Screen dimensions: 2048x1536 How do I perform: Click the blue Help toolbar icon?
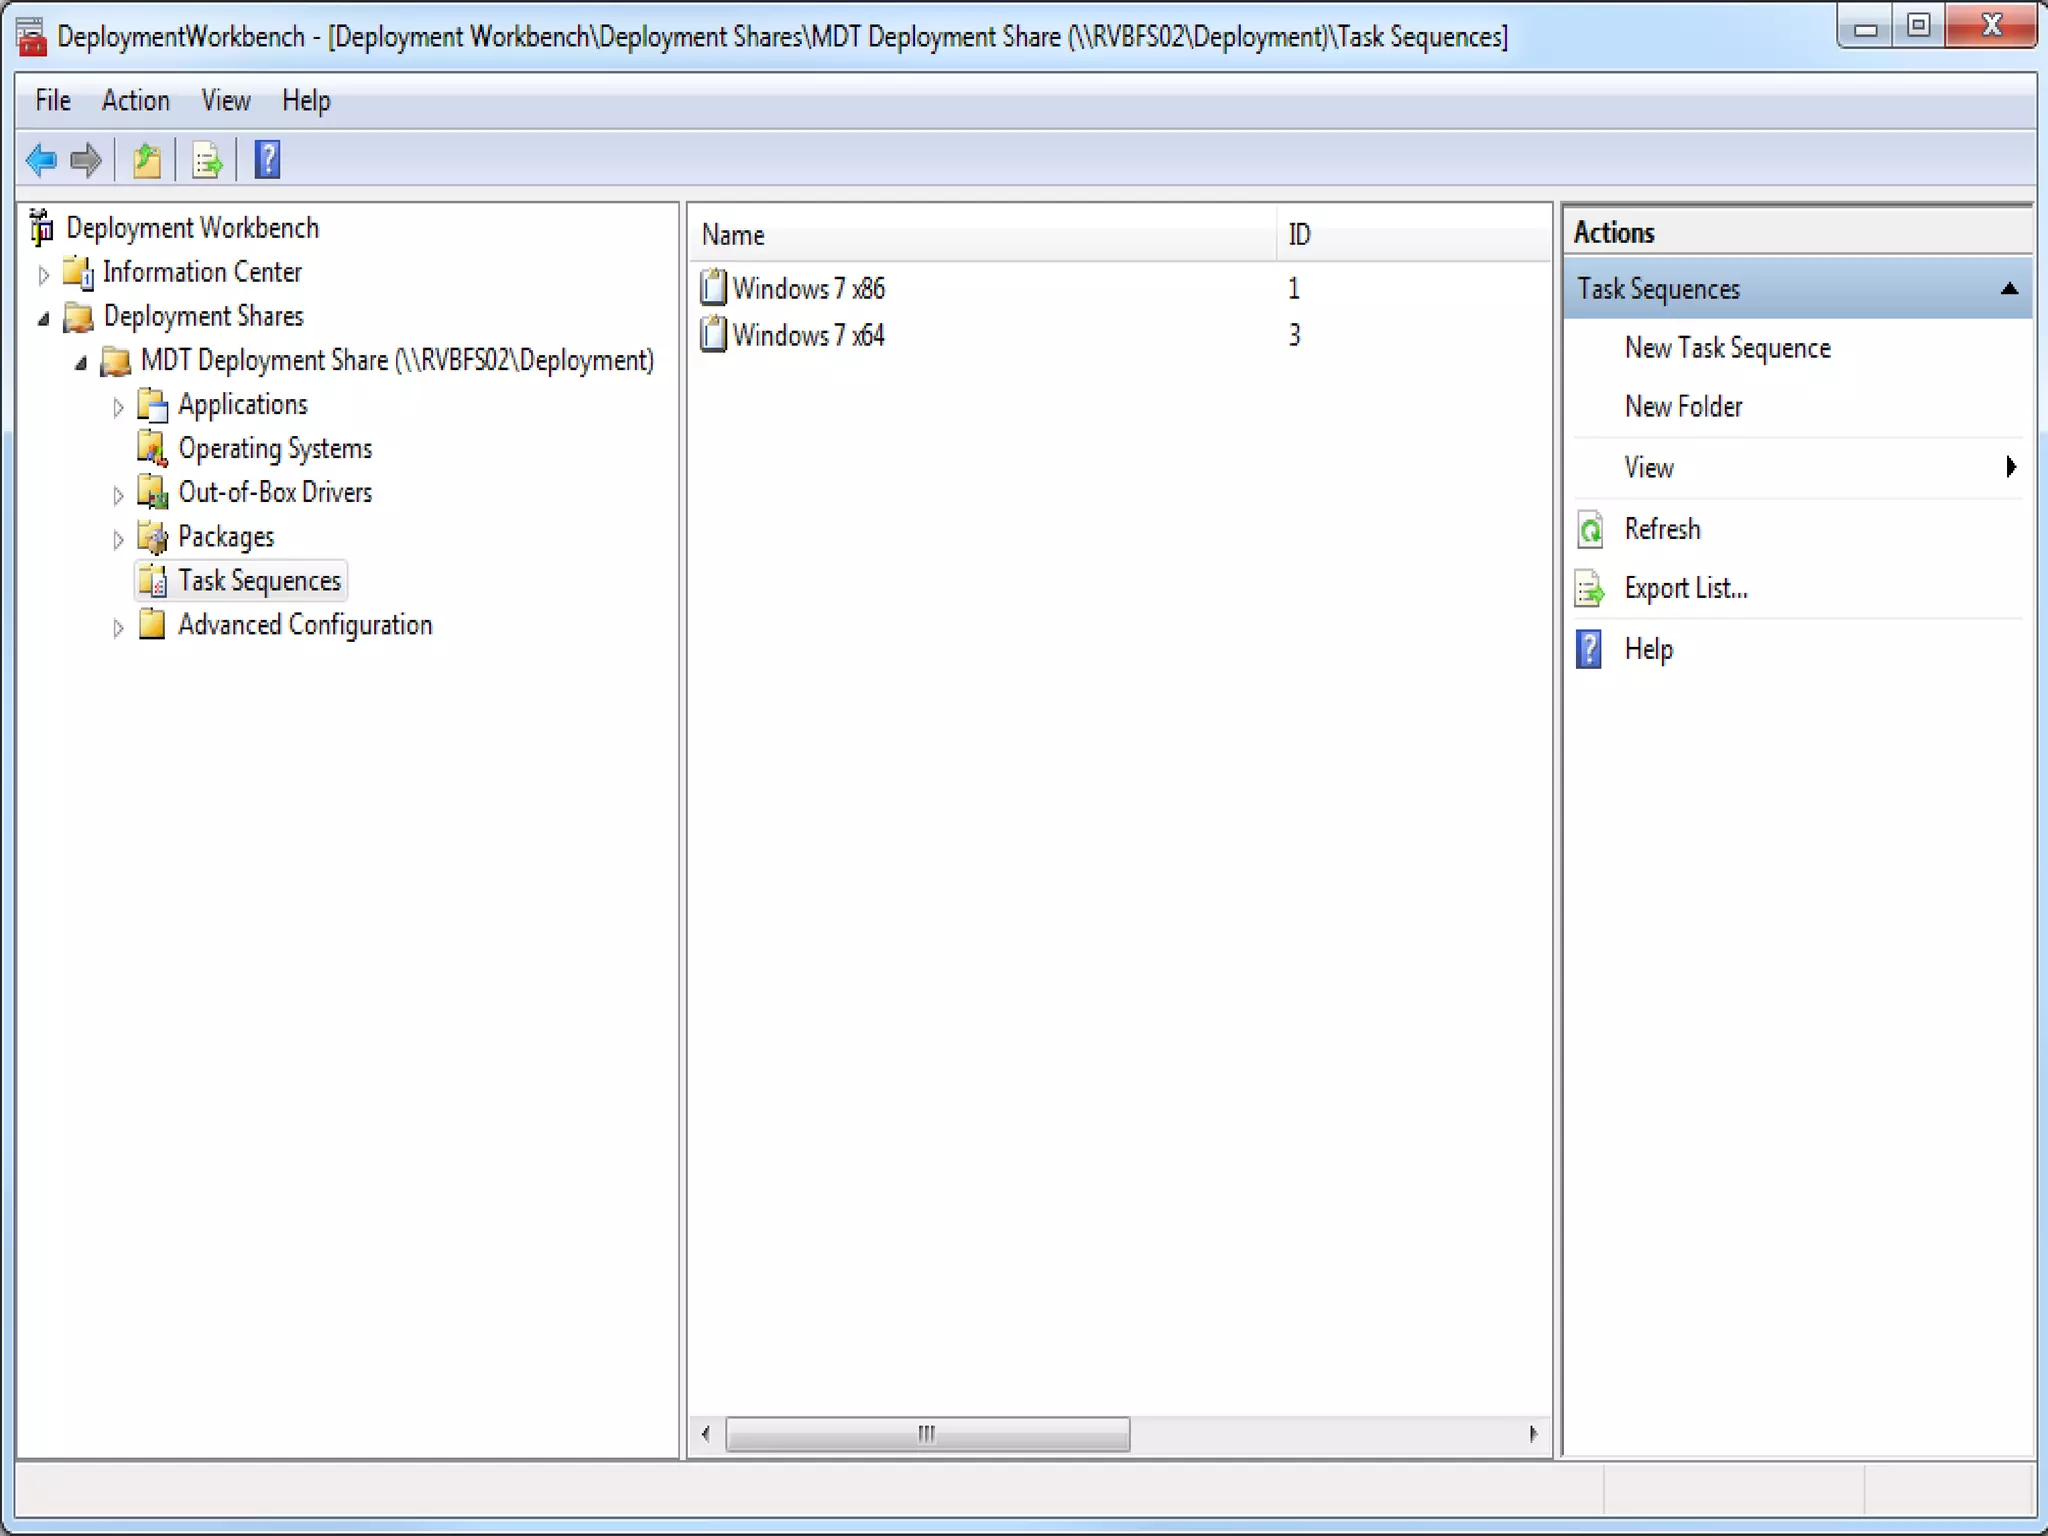tap(267, 160)
